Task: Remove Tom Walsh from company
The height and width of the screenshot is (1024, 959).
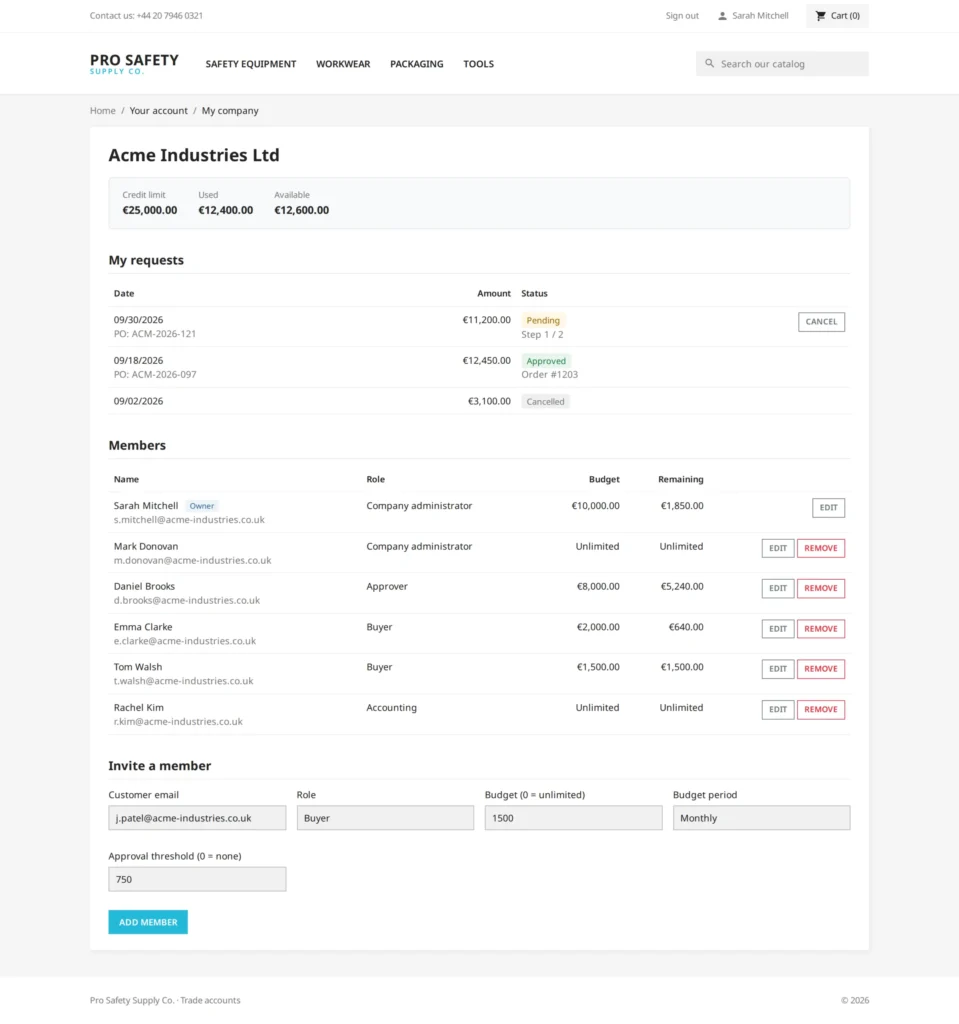Action: (x=821, y=669)
